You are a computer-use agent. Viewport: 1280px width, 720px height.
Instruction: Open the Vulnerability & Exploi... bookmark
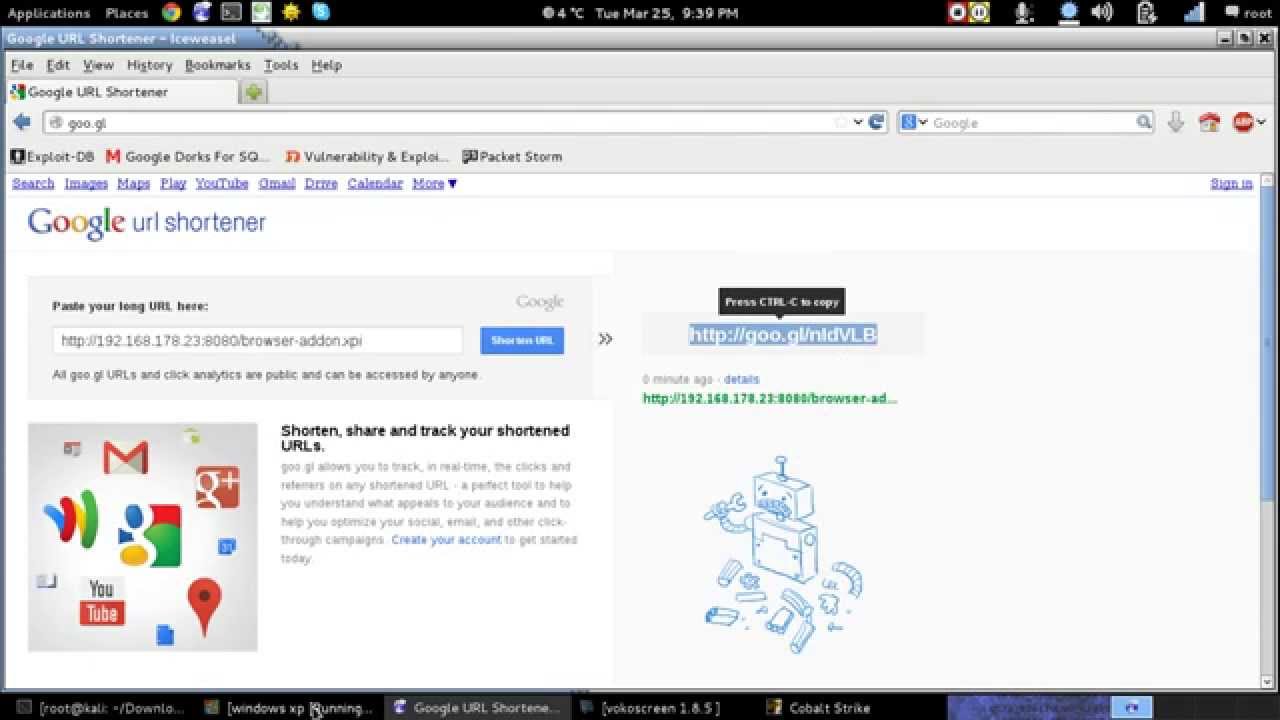(367, 157)
